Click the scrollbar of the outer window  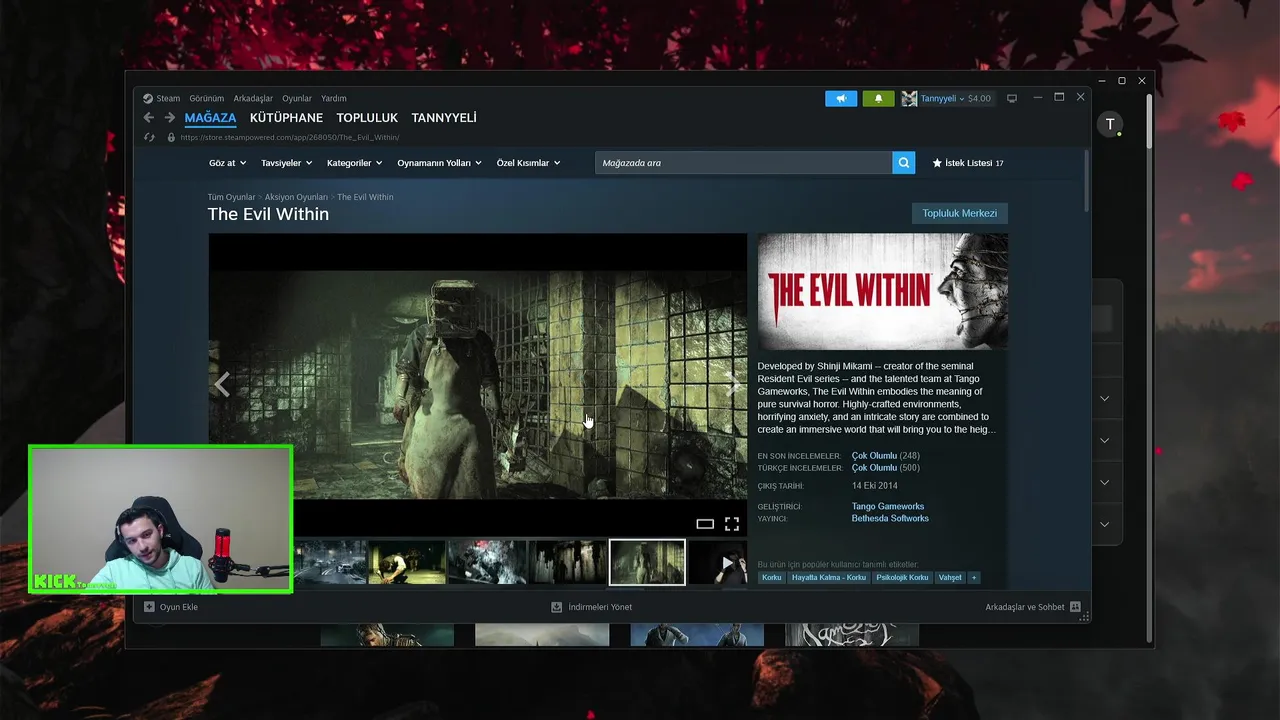tap(1150, 122)
